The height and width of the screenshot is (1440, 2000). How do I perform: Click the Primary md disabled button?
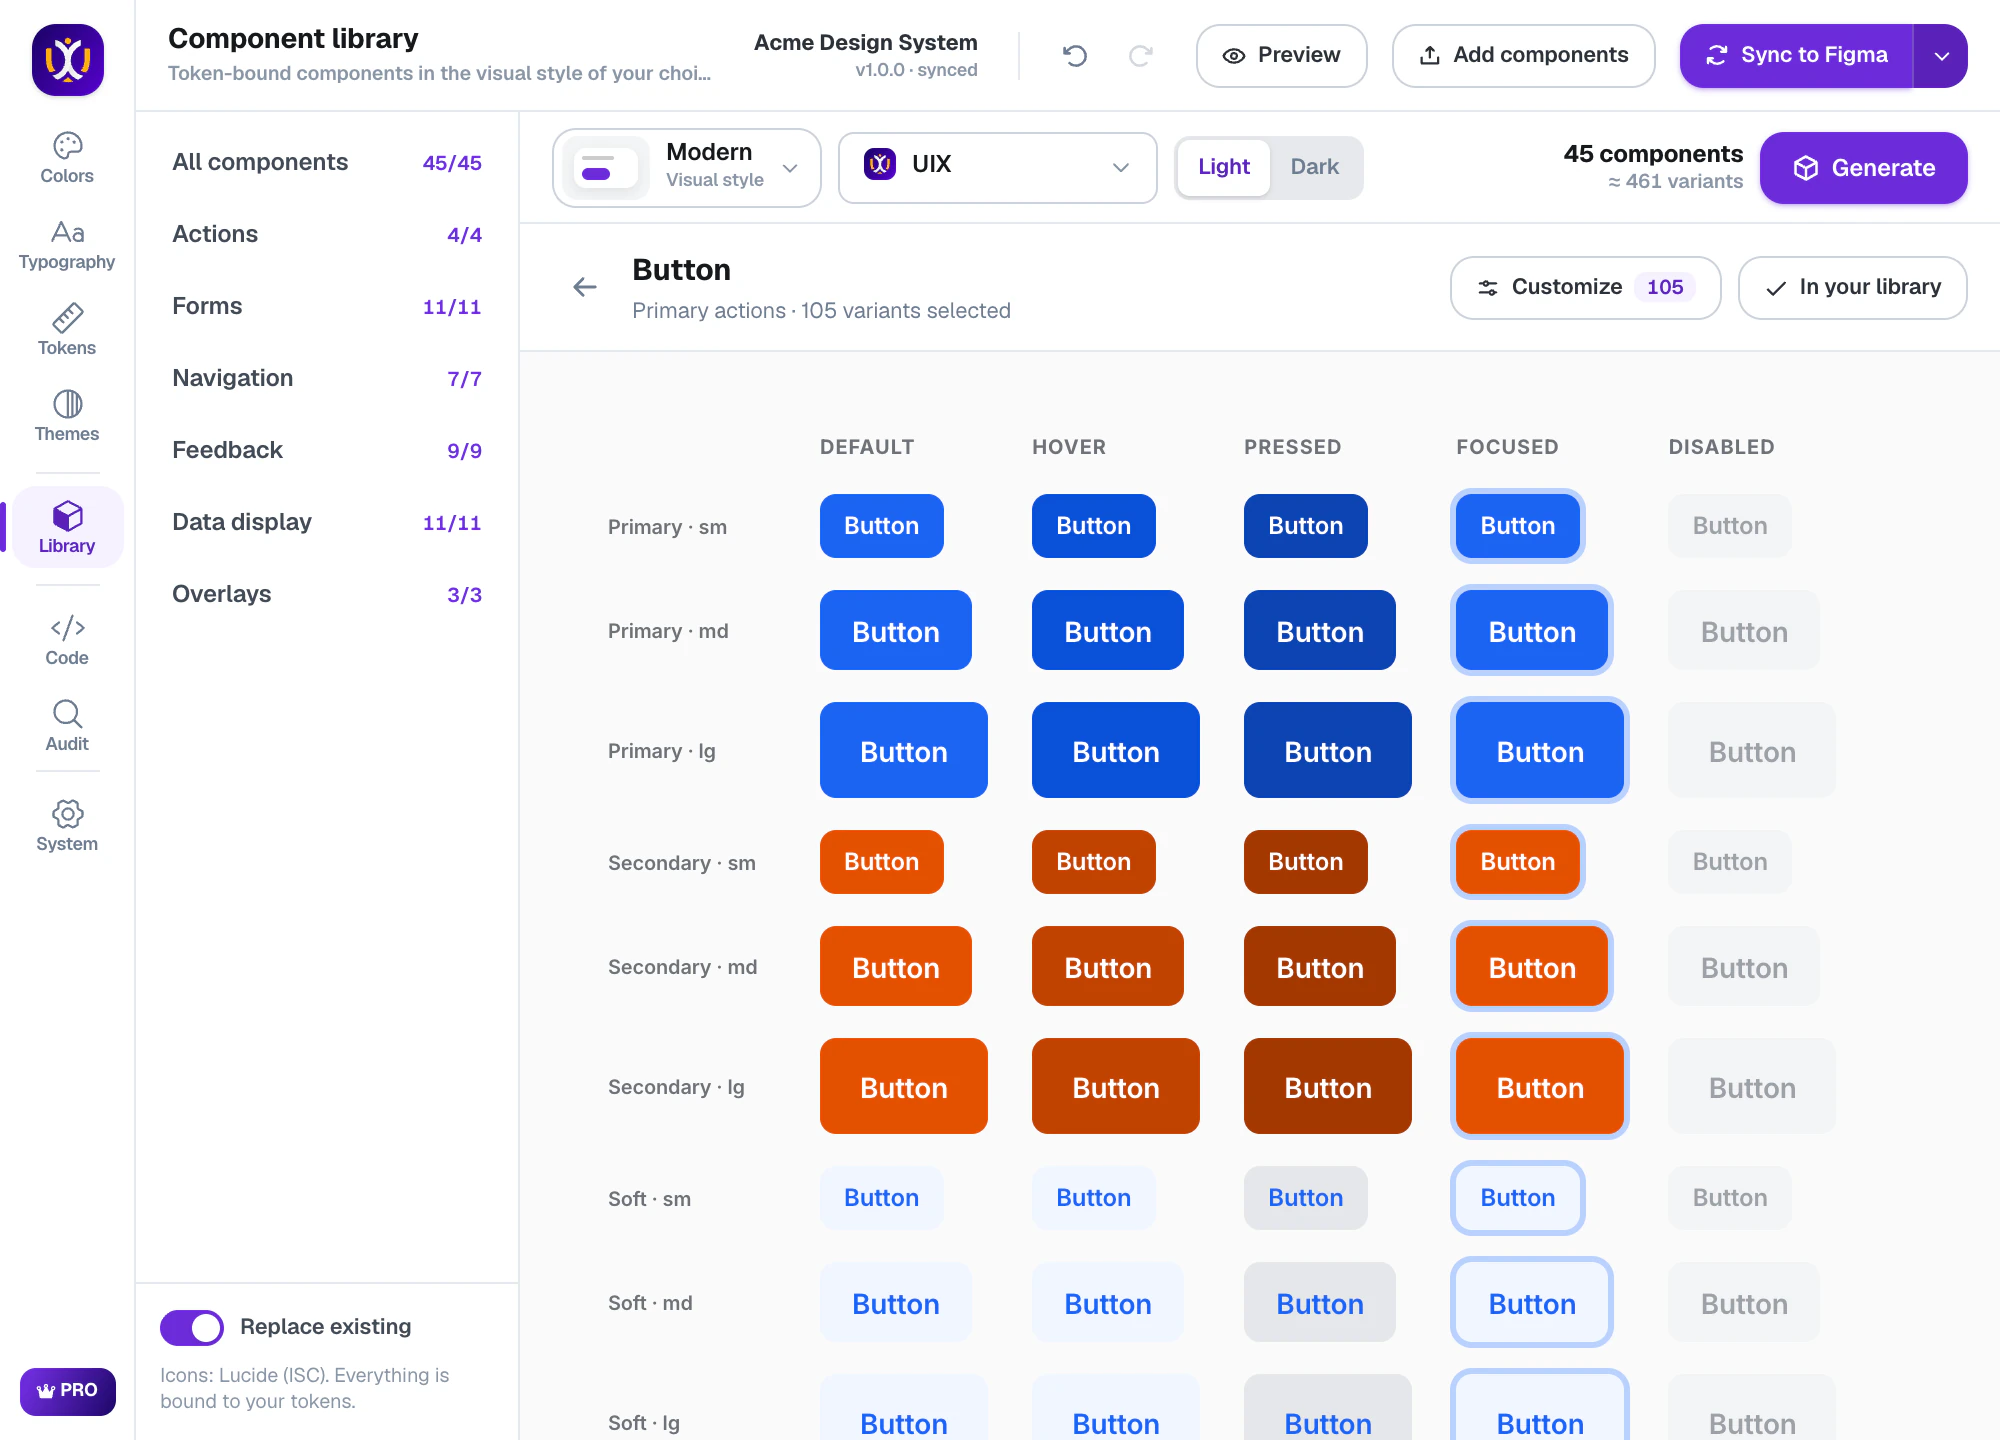(x=1743, y=630)
